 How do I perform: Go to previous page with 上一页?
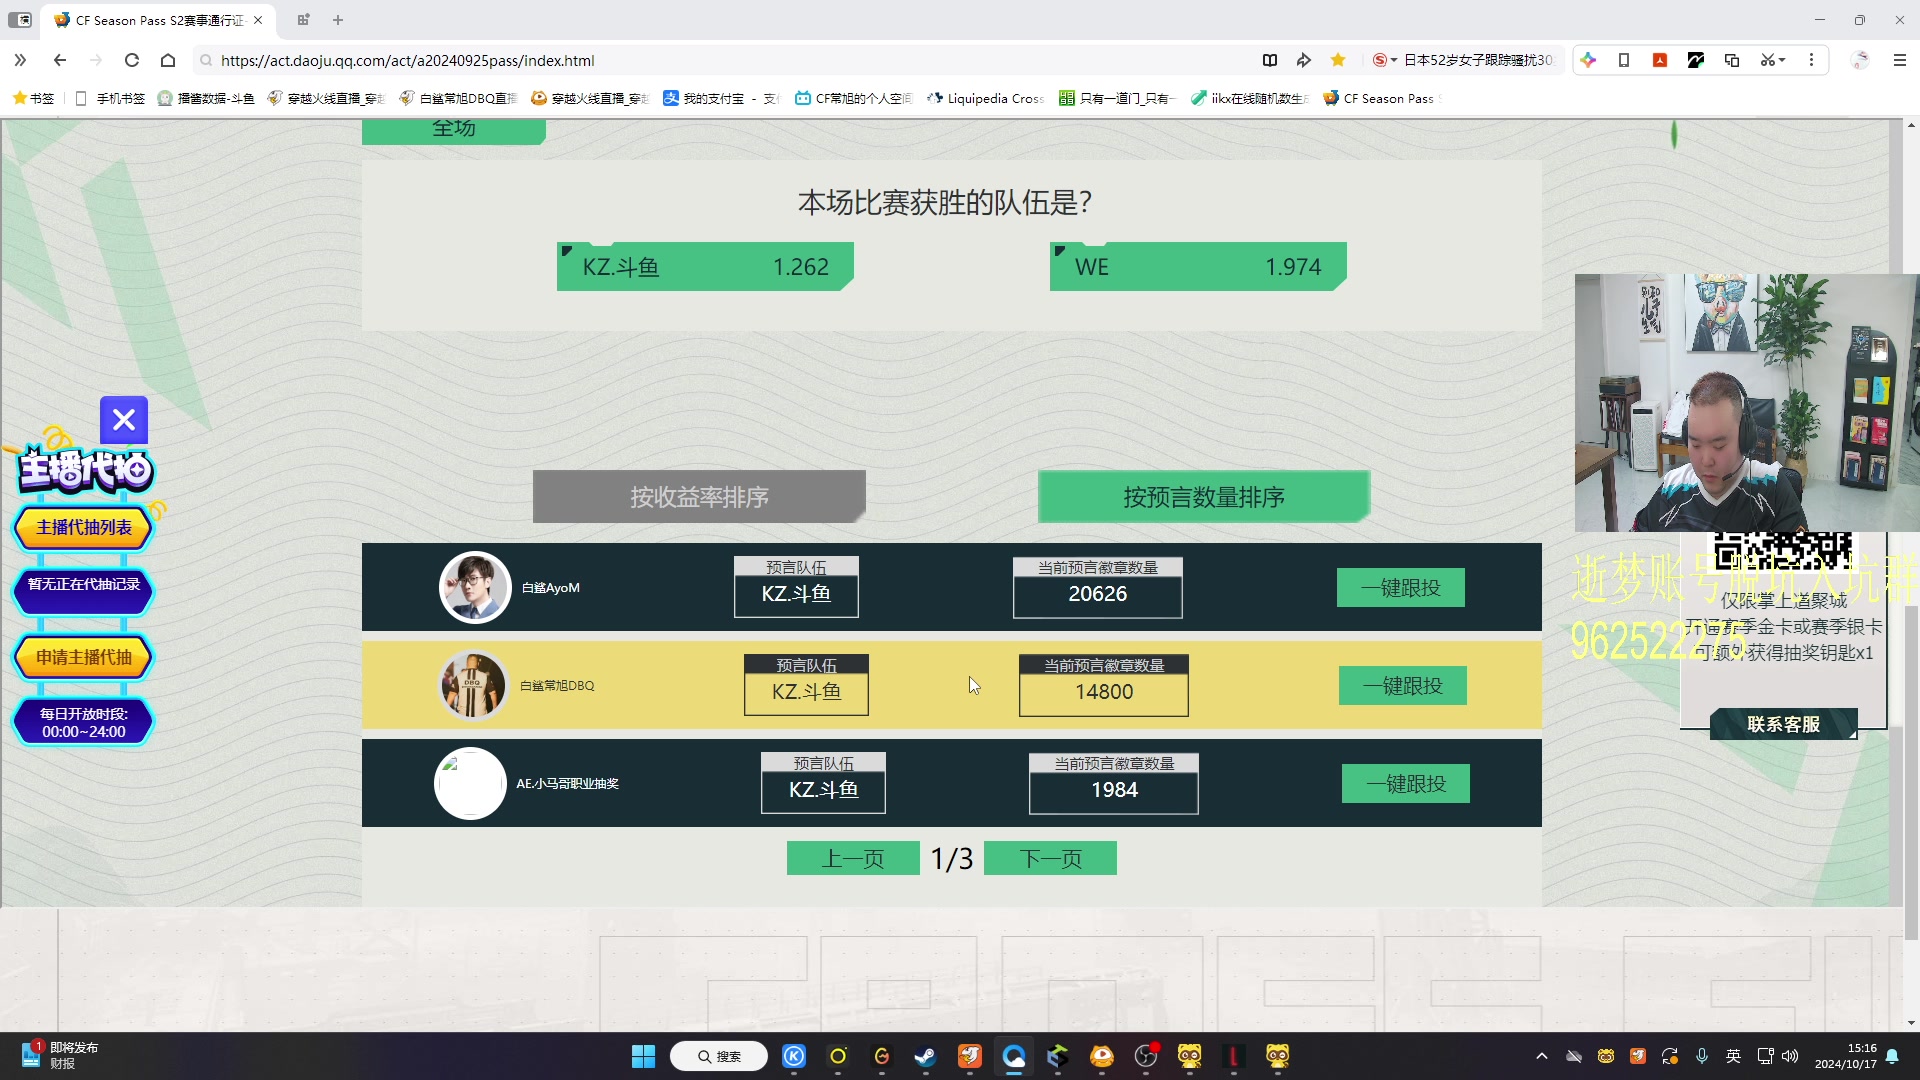(853, 858)
